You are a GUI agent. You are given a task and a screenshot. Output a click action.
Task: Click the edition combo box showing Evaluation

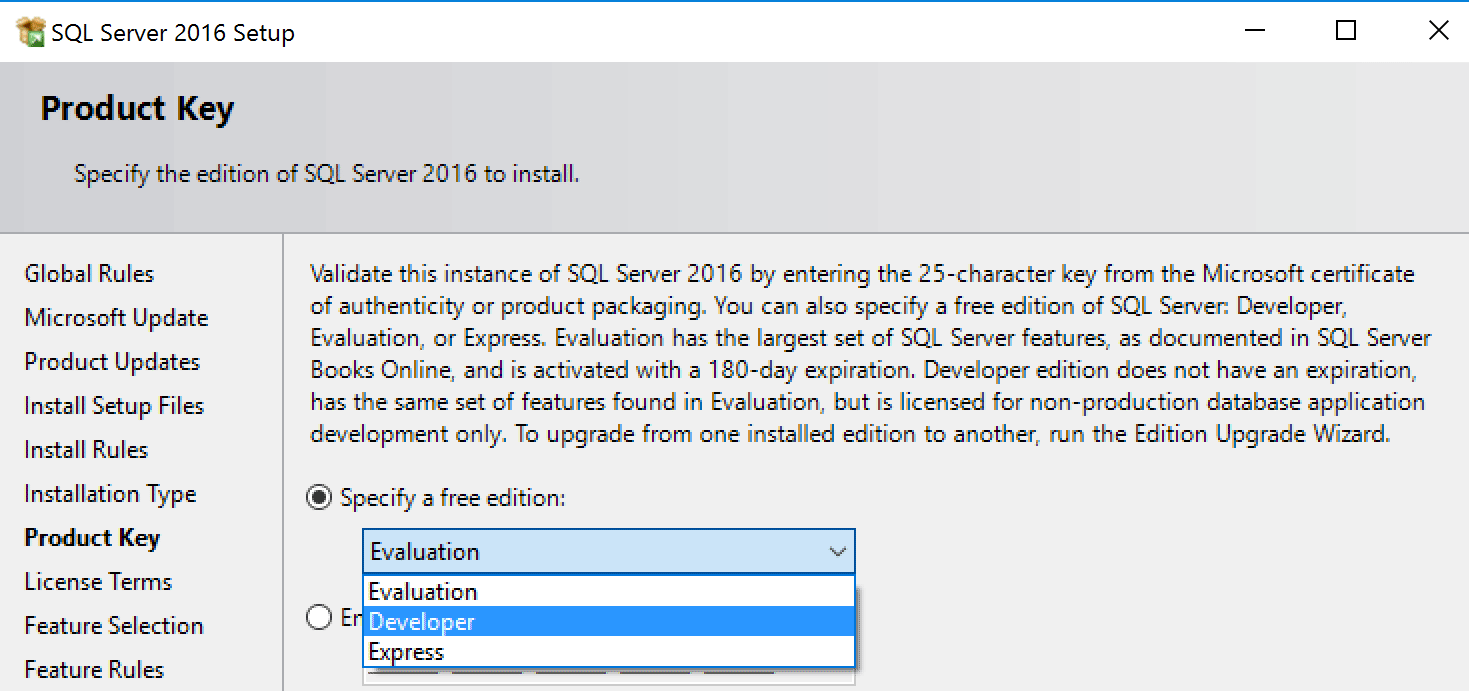[x=590, y=552]
